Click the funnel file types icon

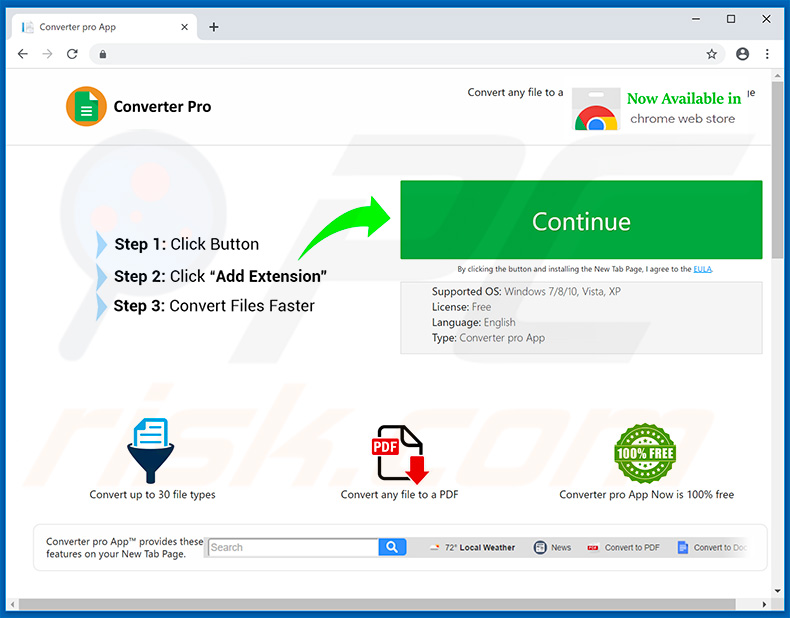(x=150, y=450)
